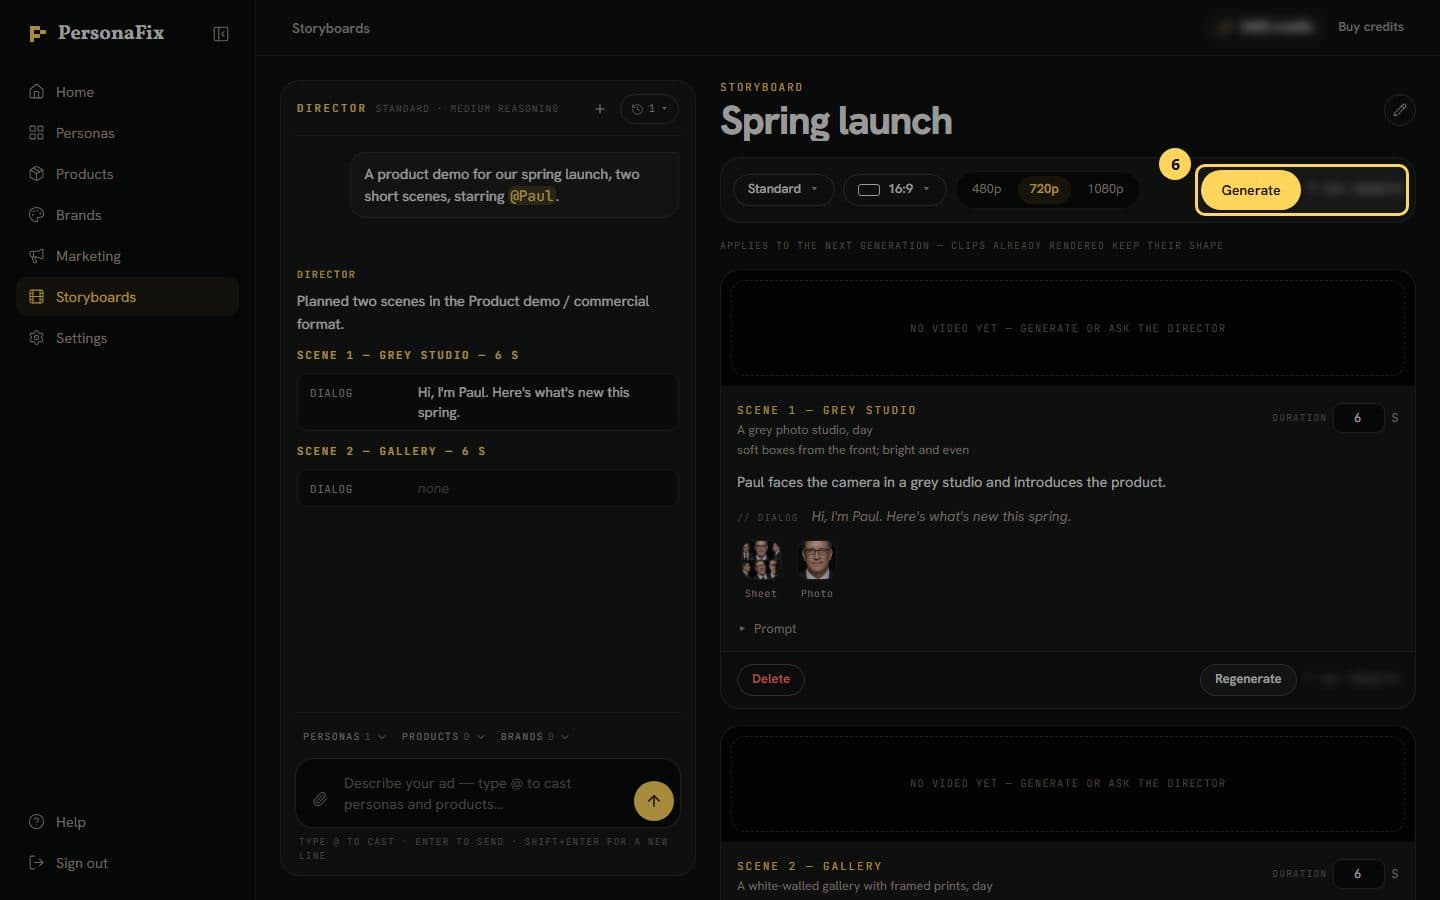Delete Scene 1 with Delete button

(771, 679)
